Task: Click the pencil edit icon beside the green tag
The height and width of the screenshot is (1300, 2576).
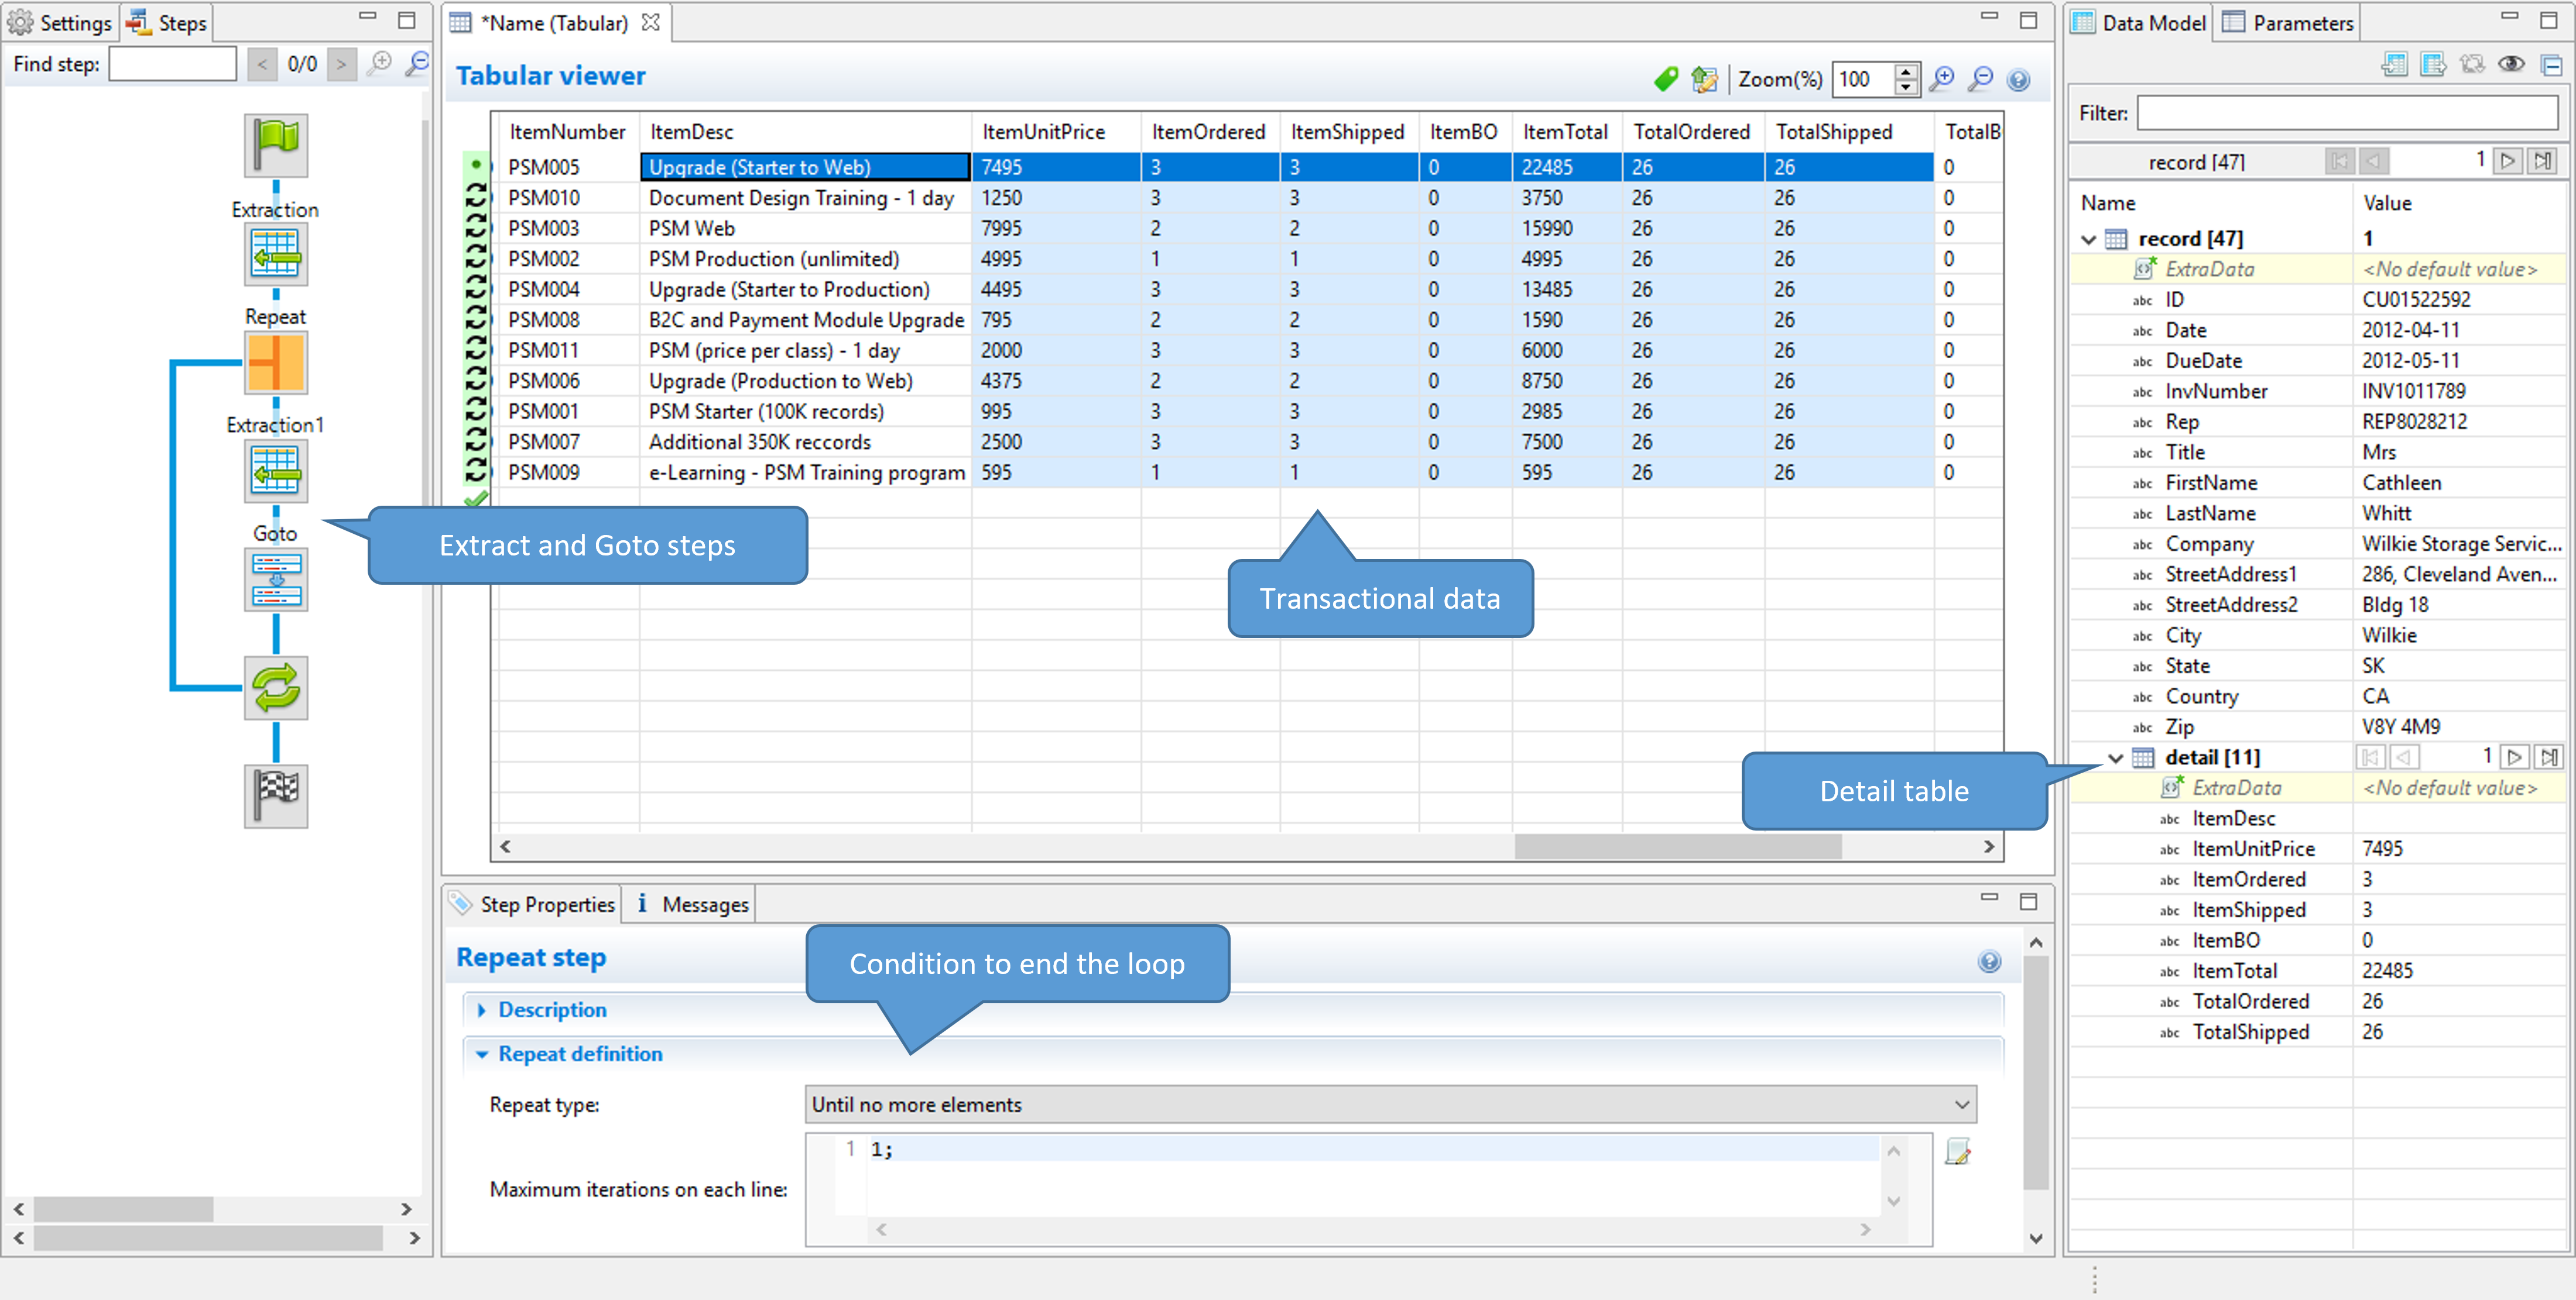Action: tap(1704, 79)
